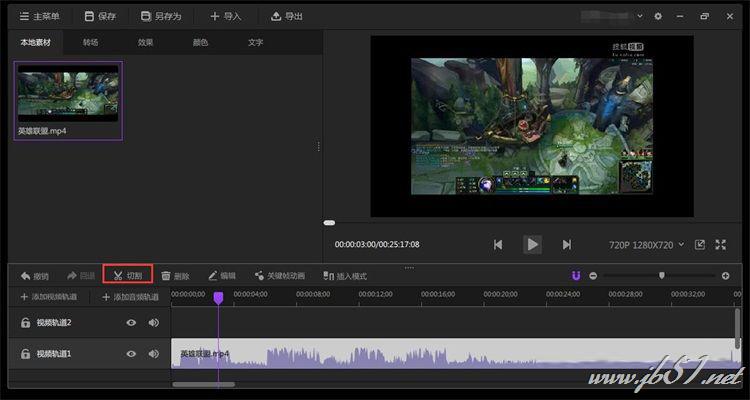Click the timeline zoom slider handle

[x=661, y=275]
